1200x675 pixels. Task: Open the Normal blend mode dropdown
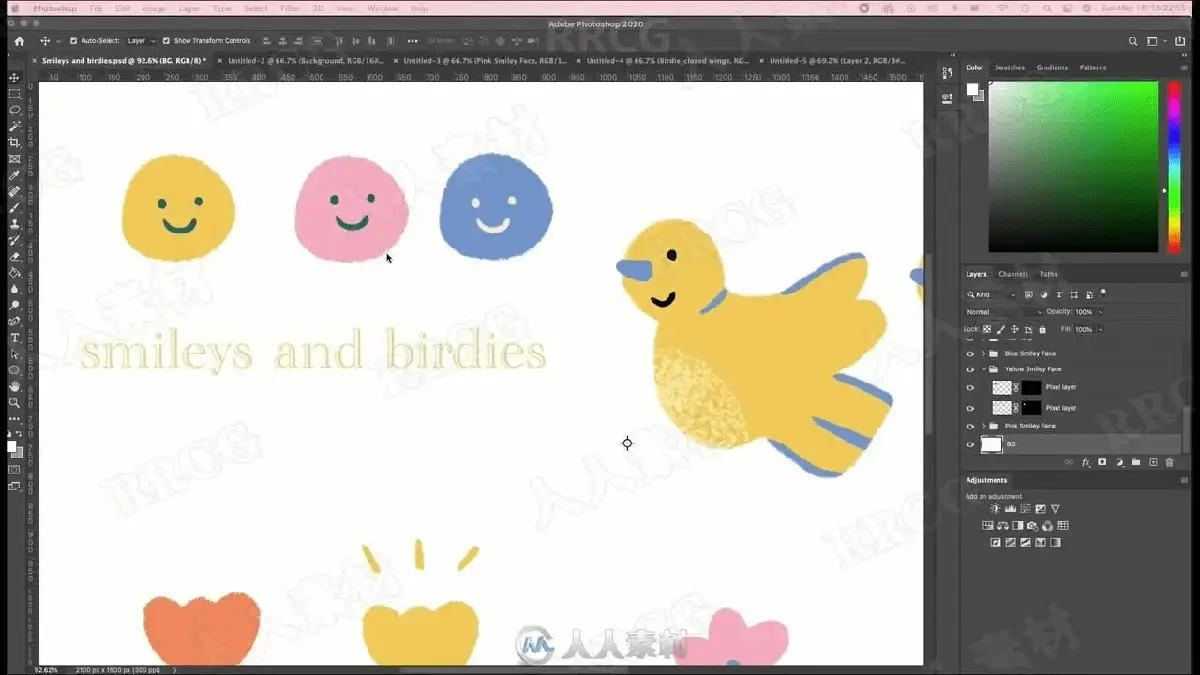[1003, 312]
